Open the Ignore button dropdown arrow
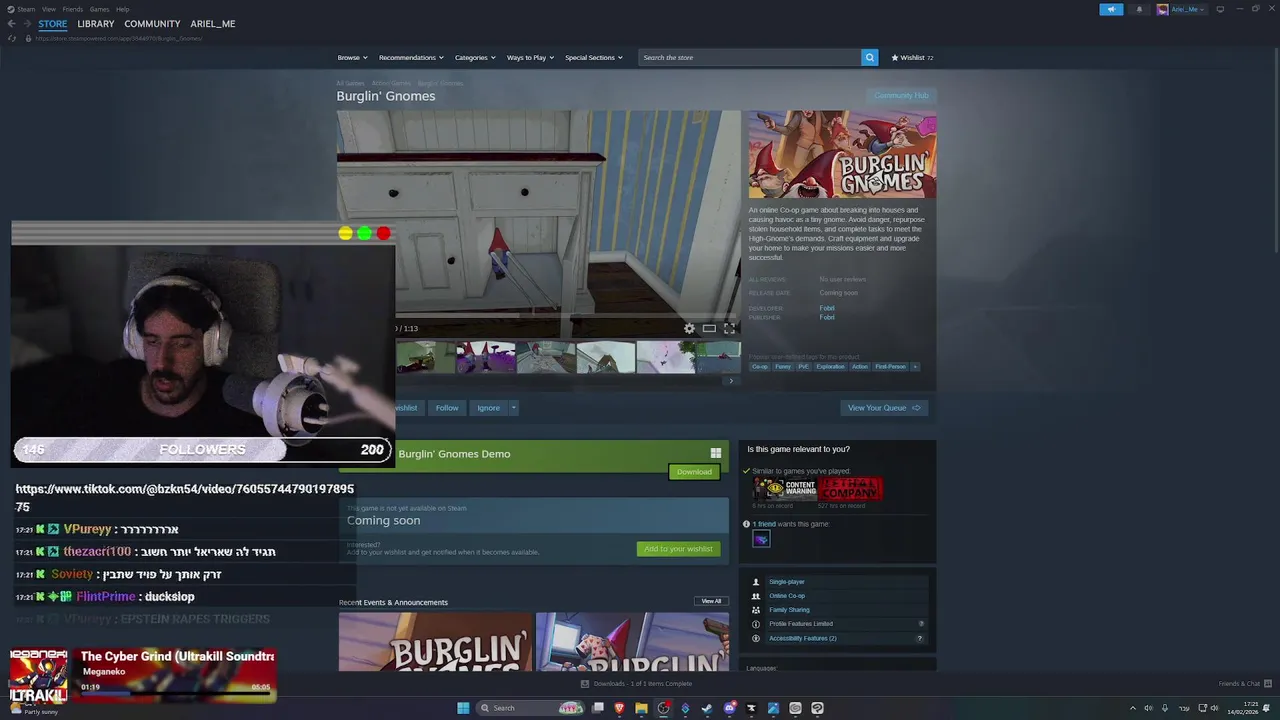The image size is (1280, 720). point(513,407)
